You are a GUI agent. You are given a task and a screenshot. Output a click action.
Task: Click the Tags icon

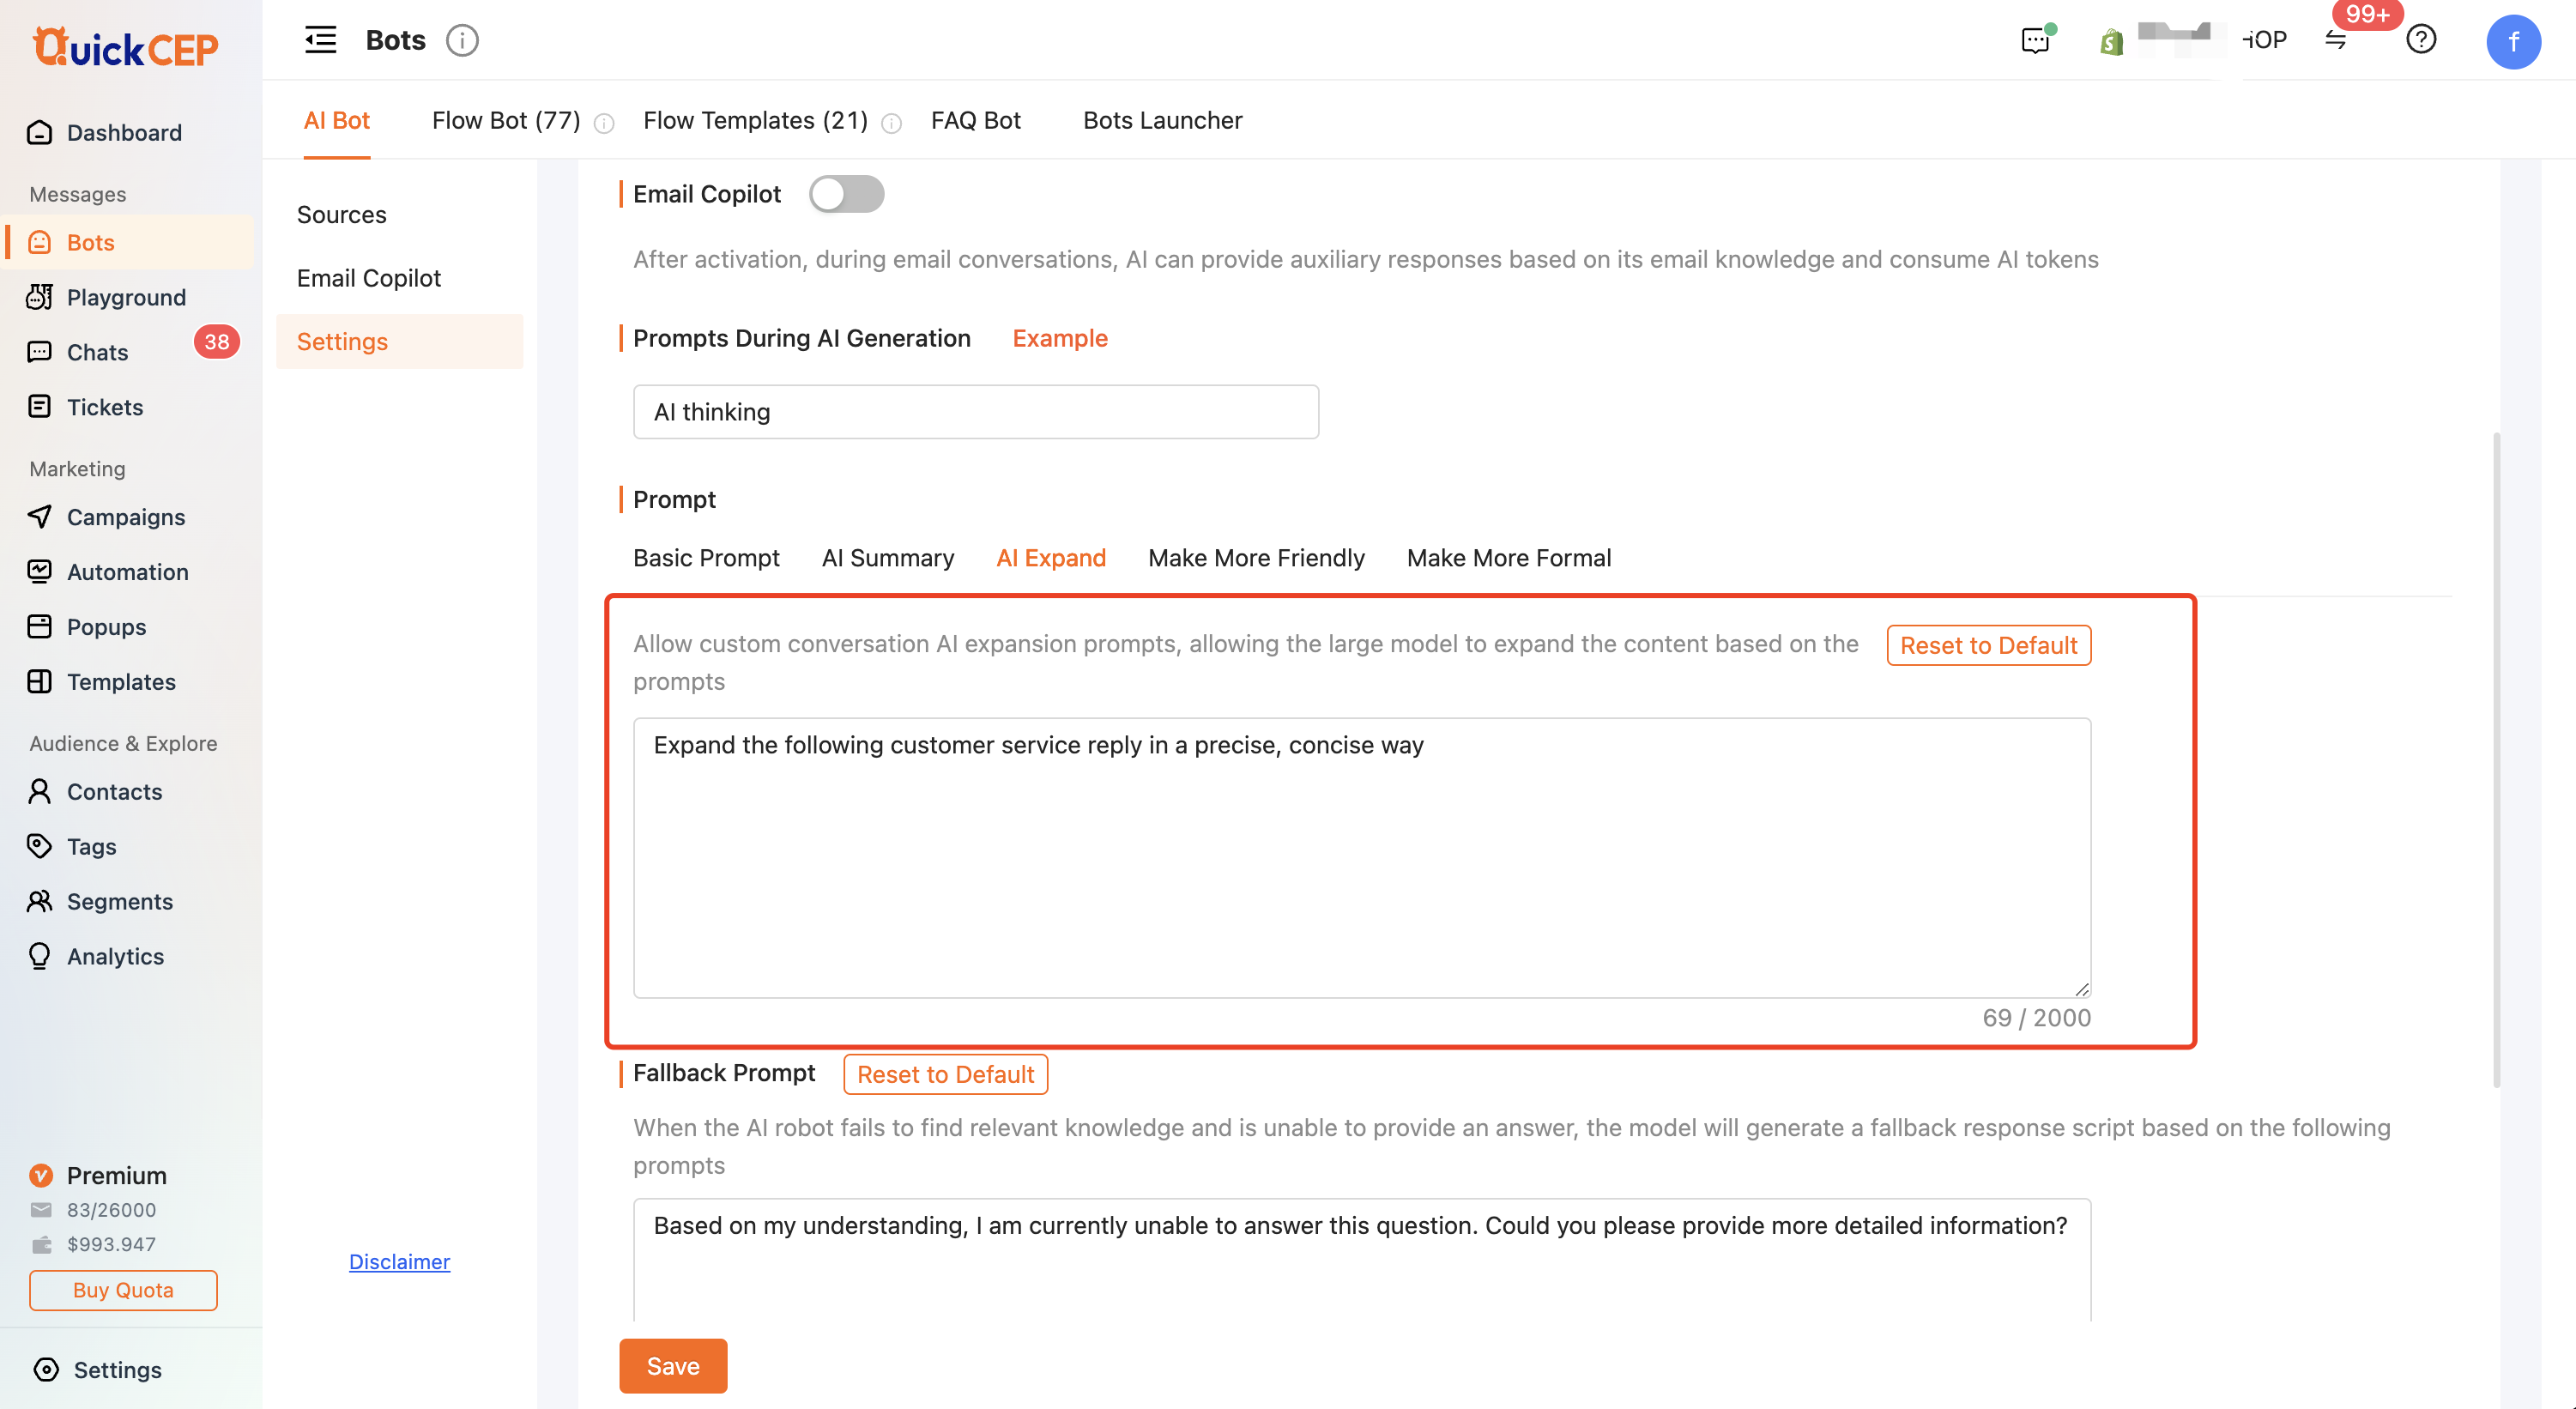(x=40, y=847)
